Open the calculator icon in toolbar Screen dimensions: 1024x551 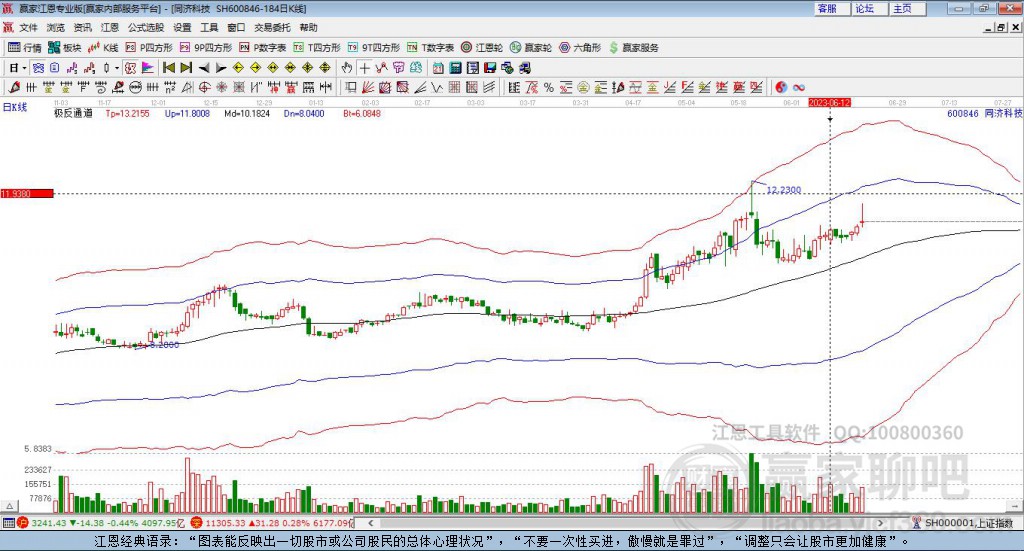[455, 68]
